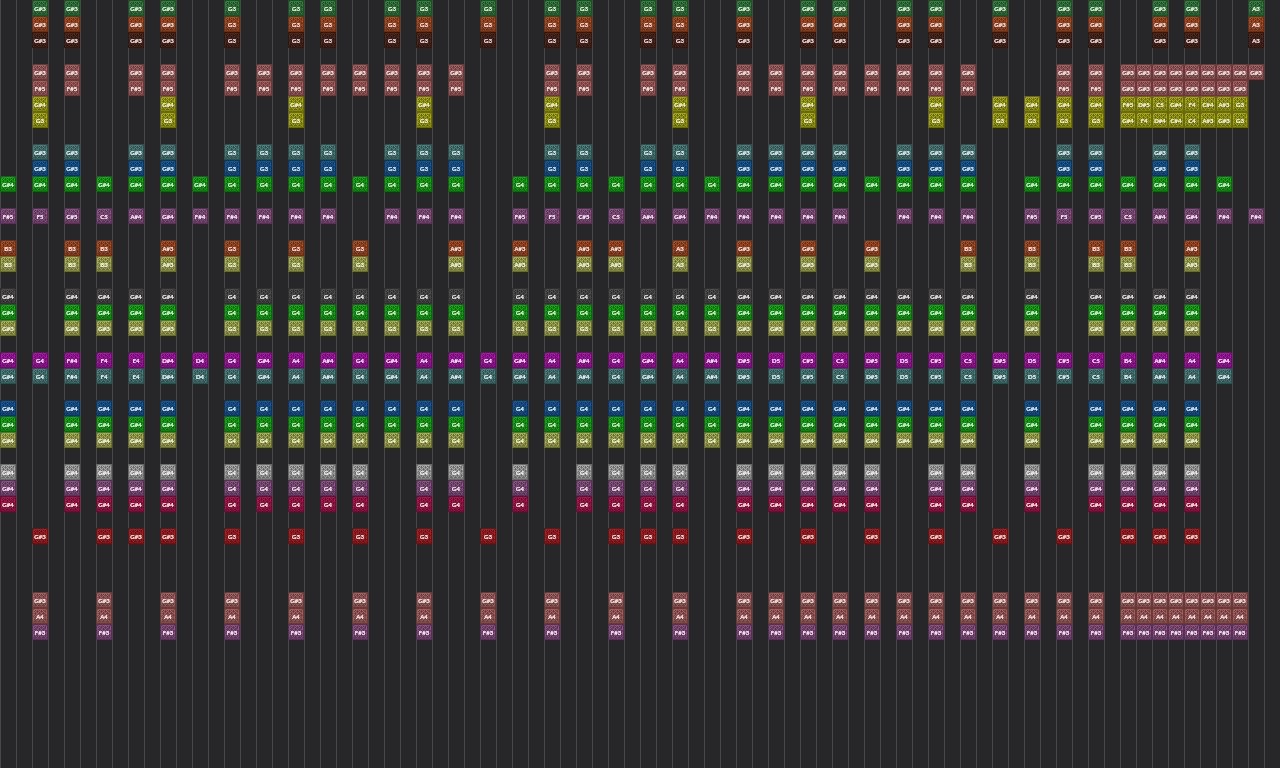
Task: Select the yellow C5 note
Action: click(x=1160, y=104)
